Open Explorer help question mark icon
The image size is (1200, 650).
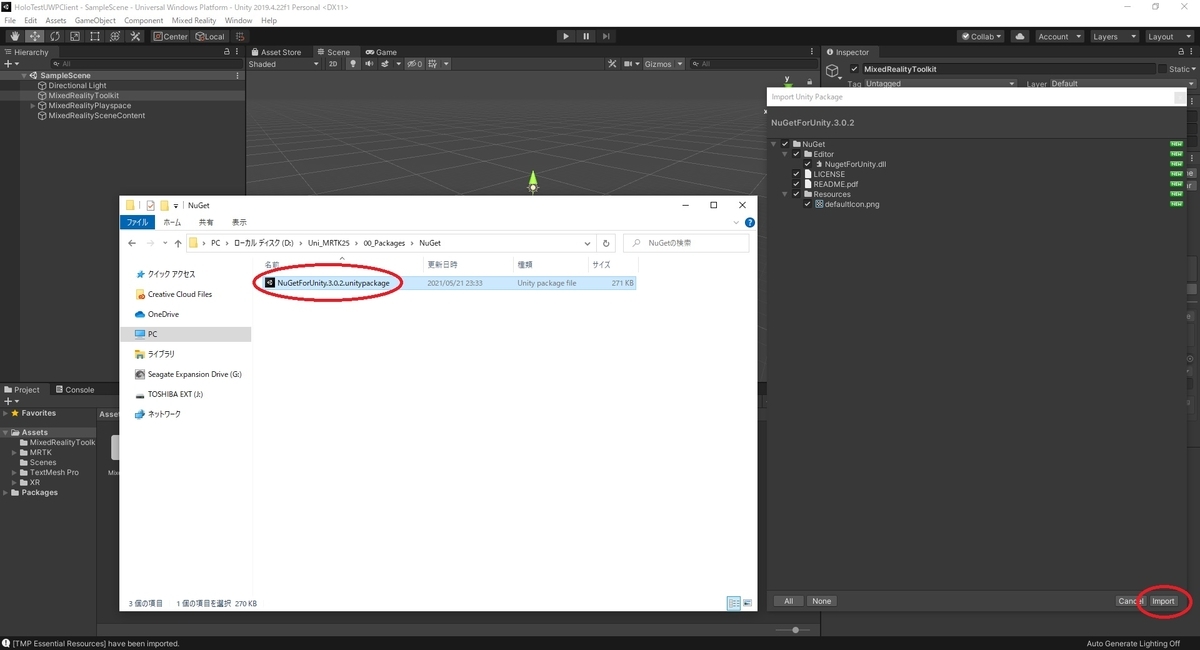tap(750, 222)
